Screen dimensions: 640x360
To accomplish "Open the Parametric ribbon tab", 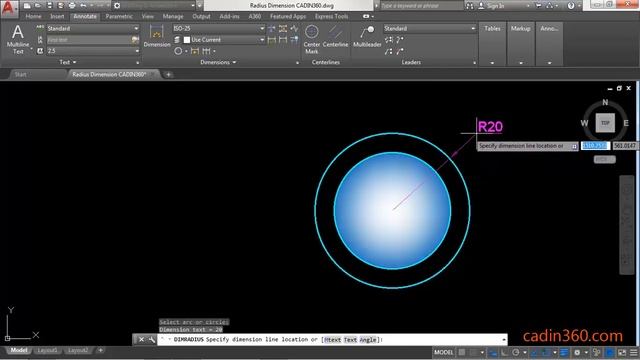I will 119,16.
